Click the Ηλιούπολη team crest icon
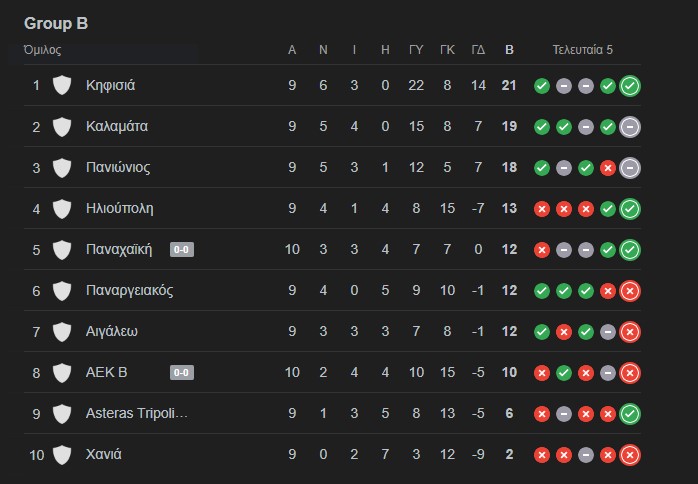 (62, 209)
